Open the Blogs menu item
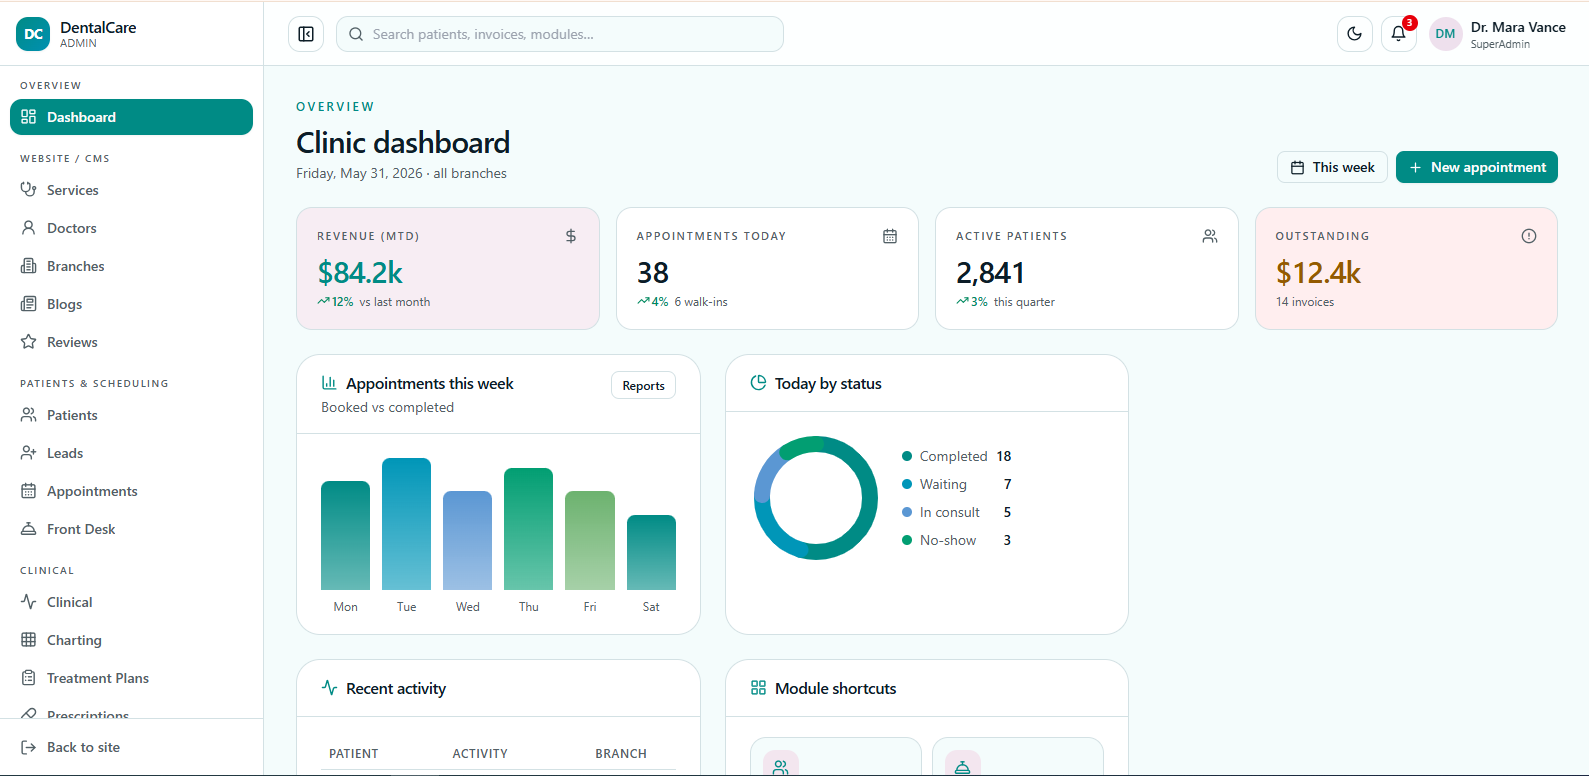This screenshot has height=776, width=1589. [x=131, y=304]
